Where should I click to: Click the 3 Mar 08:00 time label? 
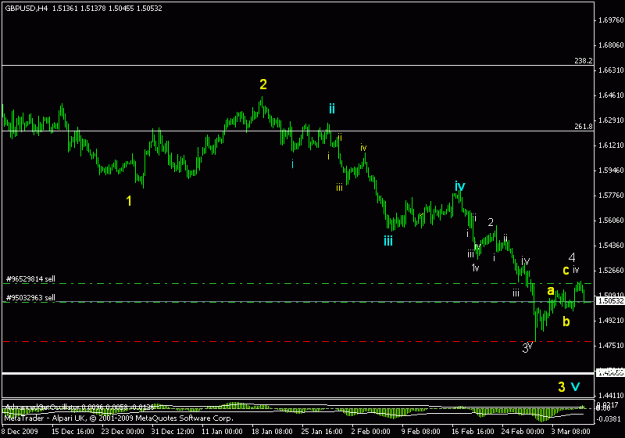[571, 432]
